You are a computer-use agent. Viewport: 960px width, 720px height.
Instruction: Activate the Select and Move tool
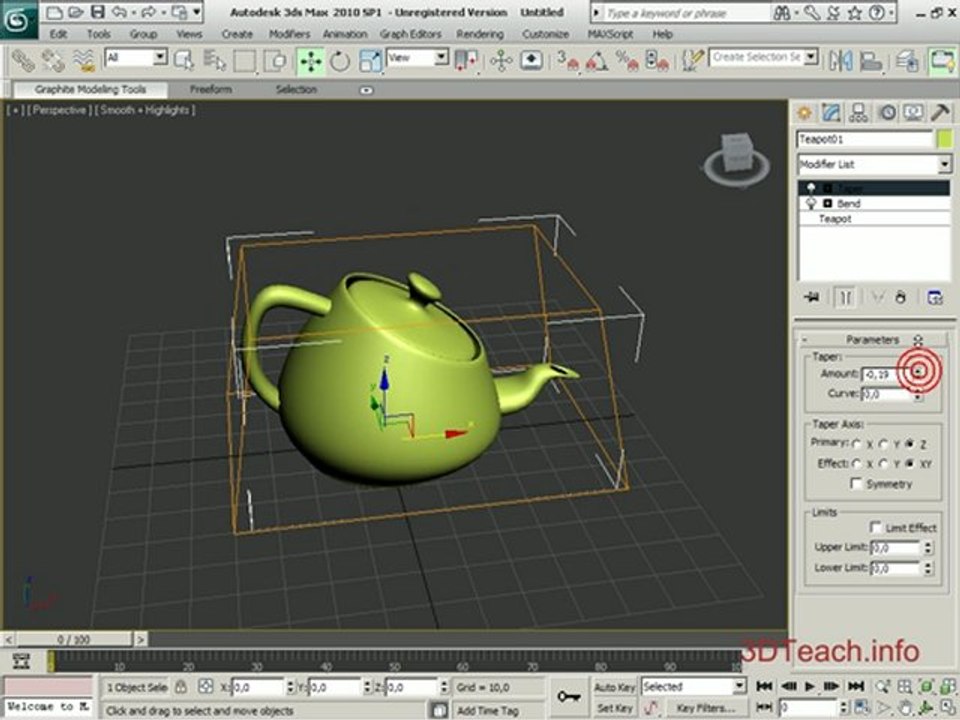click(310, 61)
